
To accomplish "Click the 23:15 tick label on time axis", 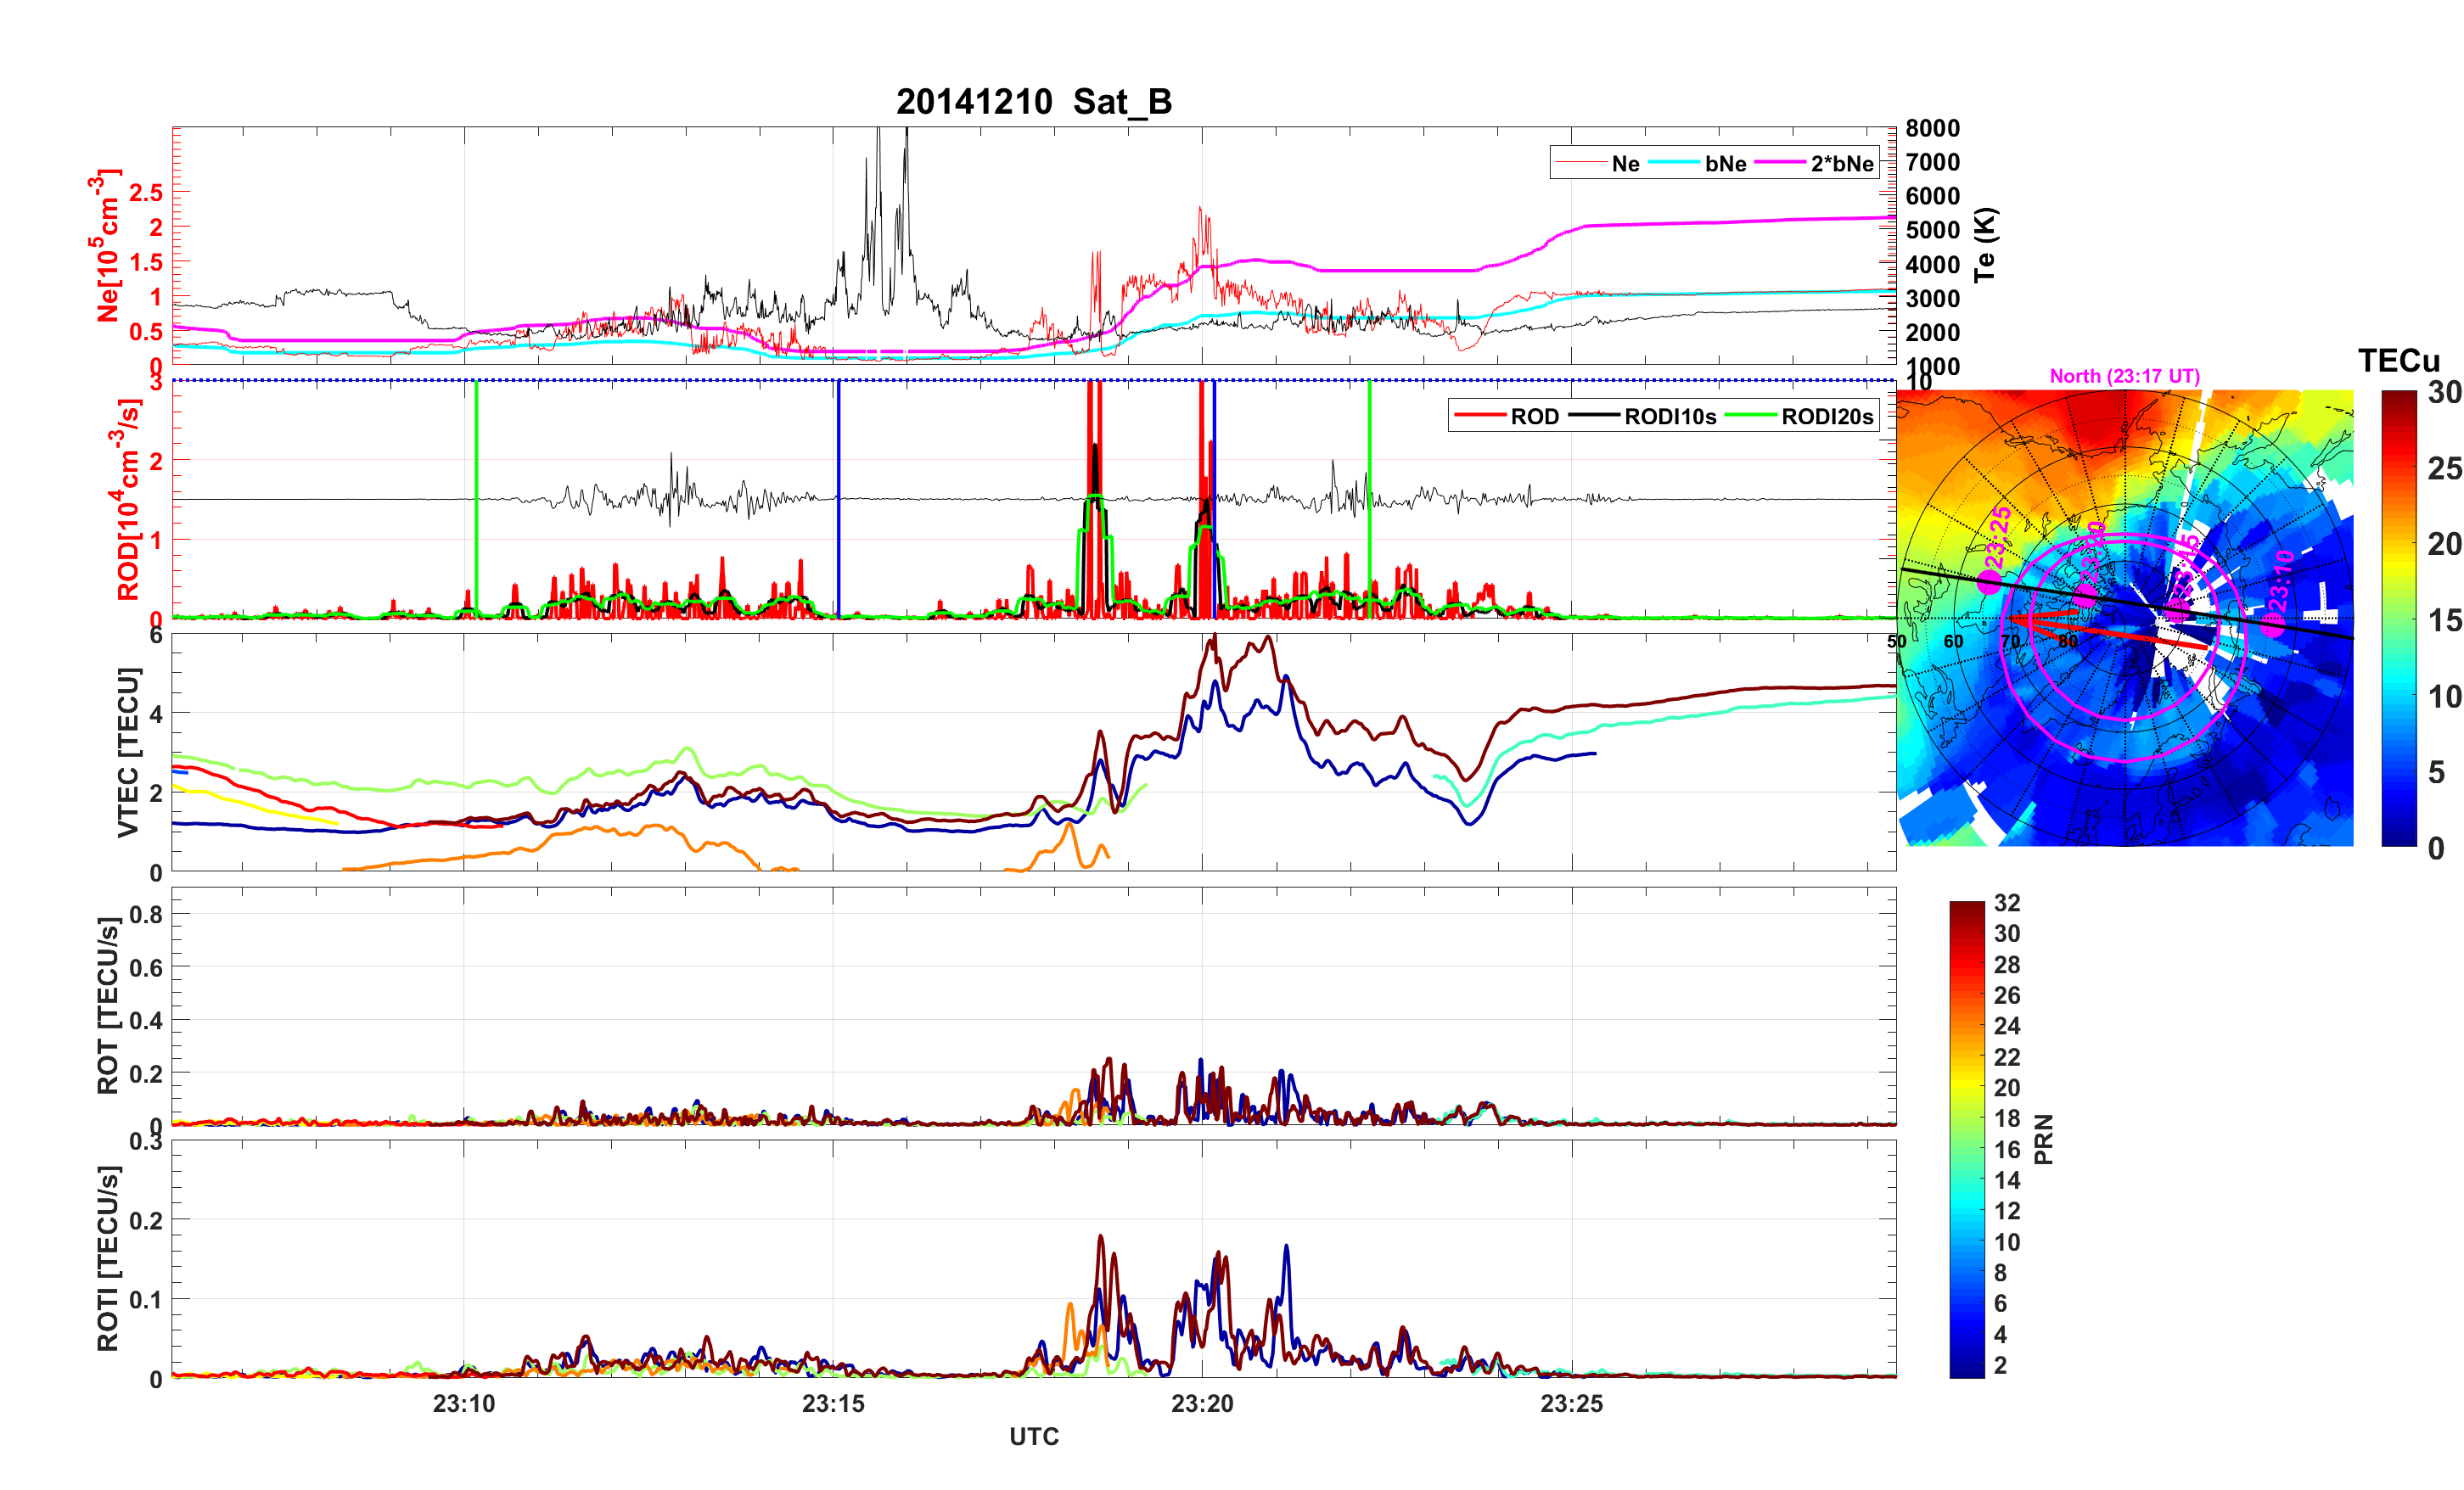I will (833, 1404).
